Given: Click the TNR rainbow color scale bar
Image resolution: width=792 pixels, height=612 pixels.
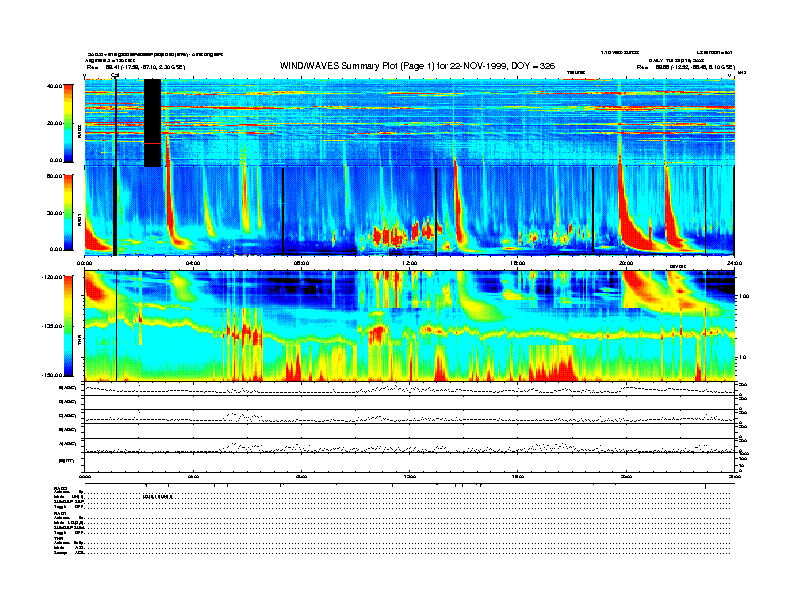Looking at the screenshot, I should point(68,326).
